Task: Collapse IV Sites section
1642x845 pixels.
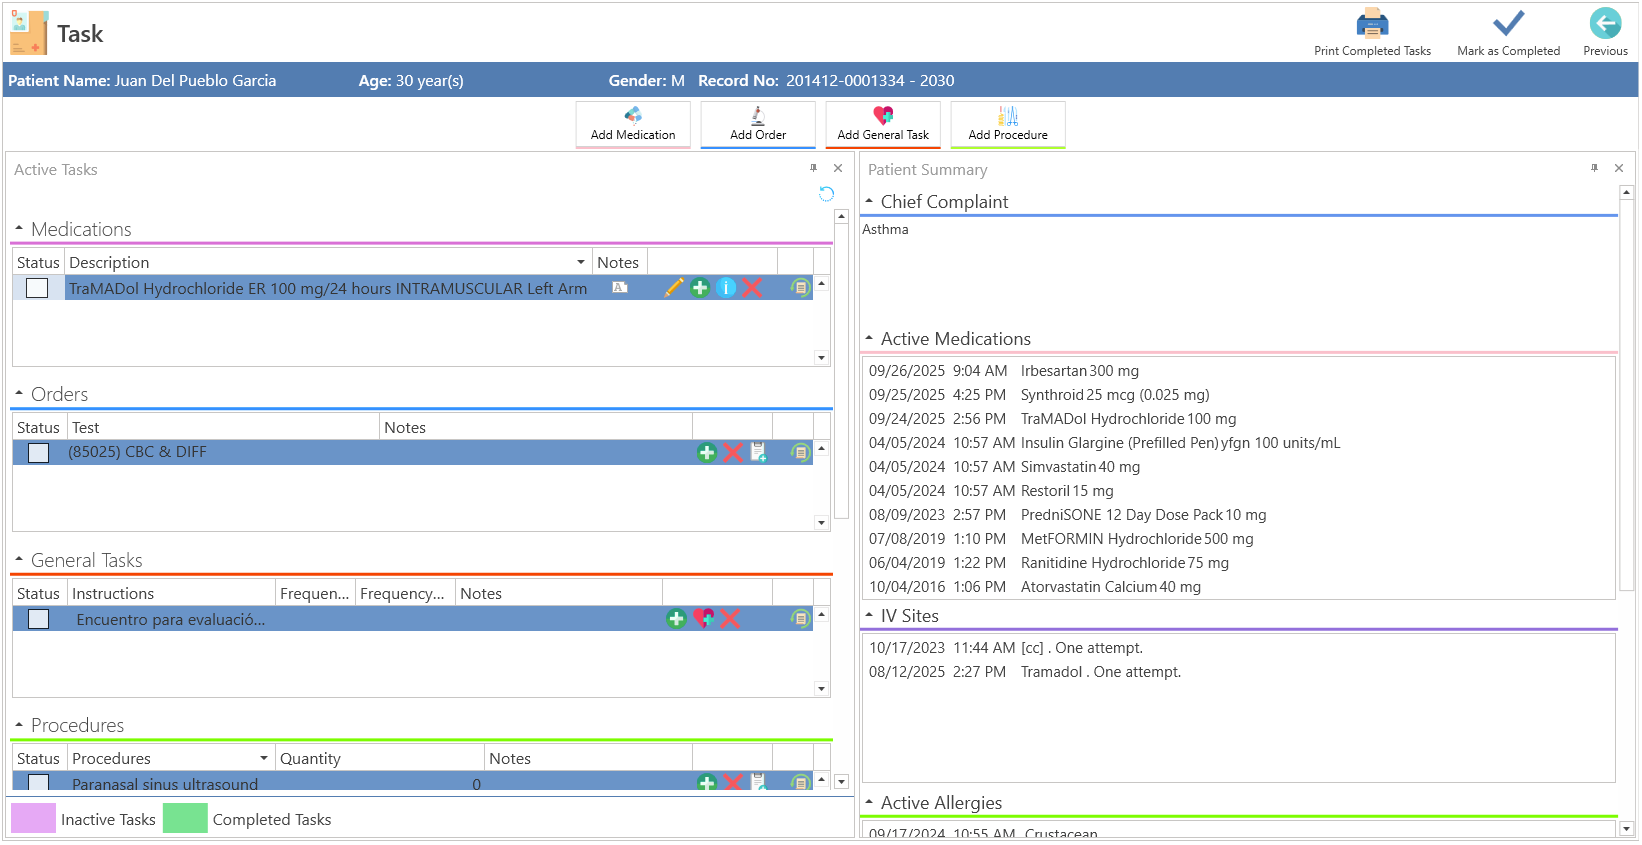Action: coord(869,616)
